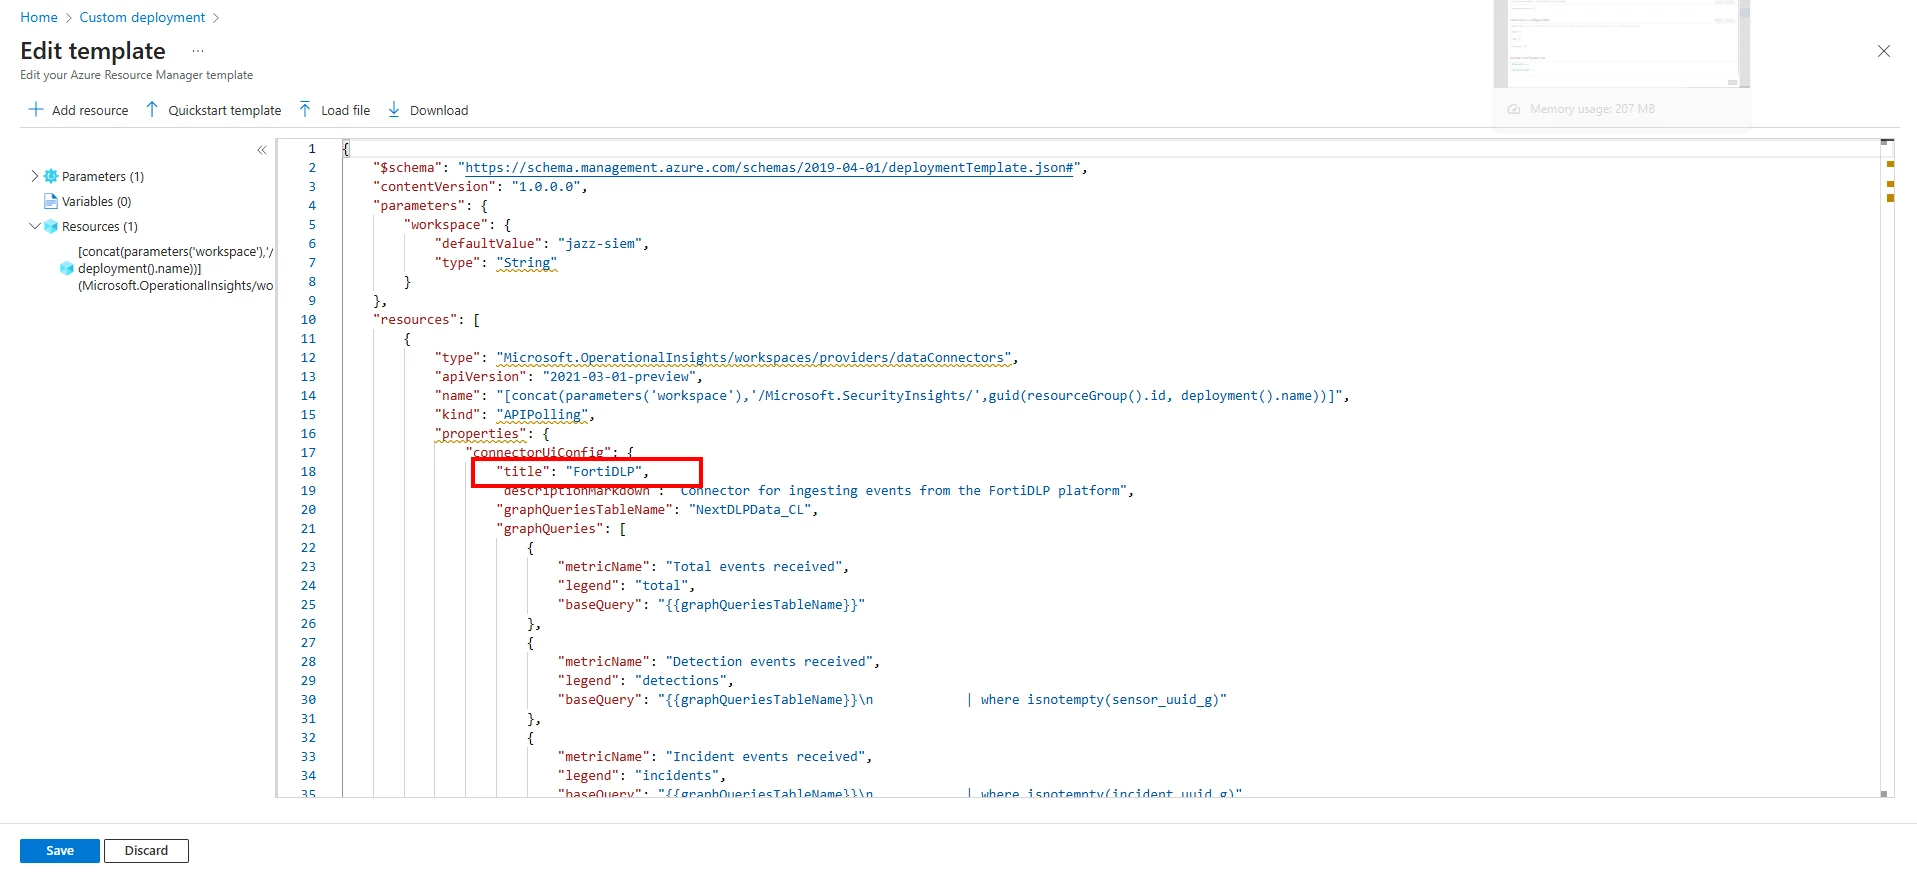
Task: Click line number 1 in the gutter
Action: click(312, 148)
